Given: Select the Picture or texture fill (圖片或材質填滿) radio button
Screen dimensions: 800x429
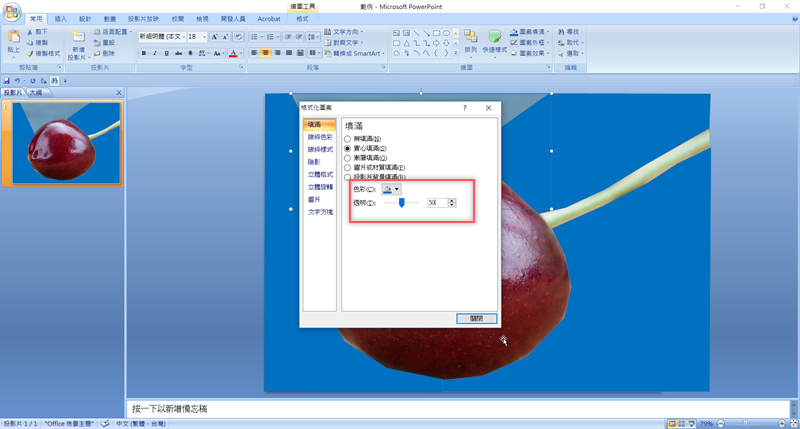Looking at the screenshot, I should click(347, 168).
